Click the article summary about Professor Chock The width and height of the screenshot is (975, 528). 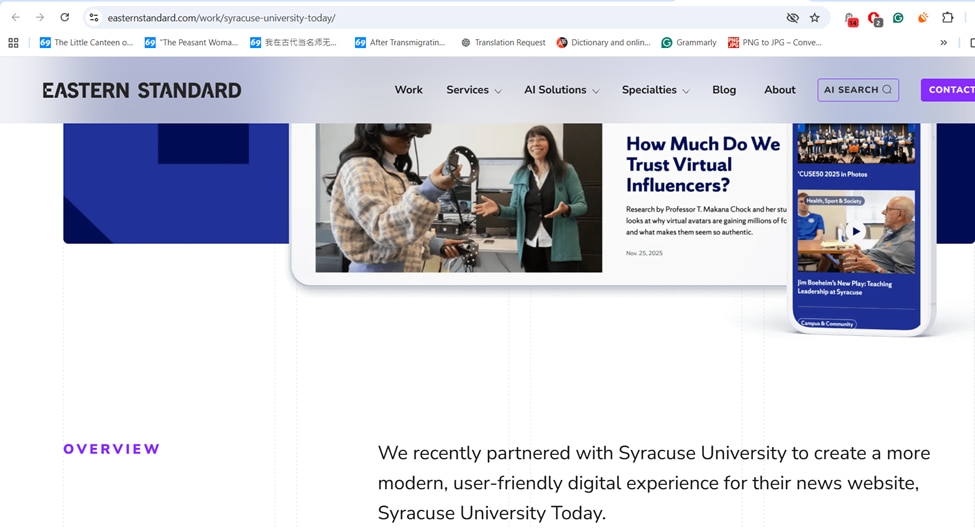[x=706, y=221]
